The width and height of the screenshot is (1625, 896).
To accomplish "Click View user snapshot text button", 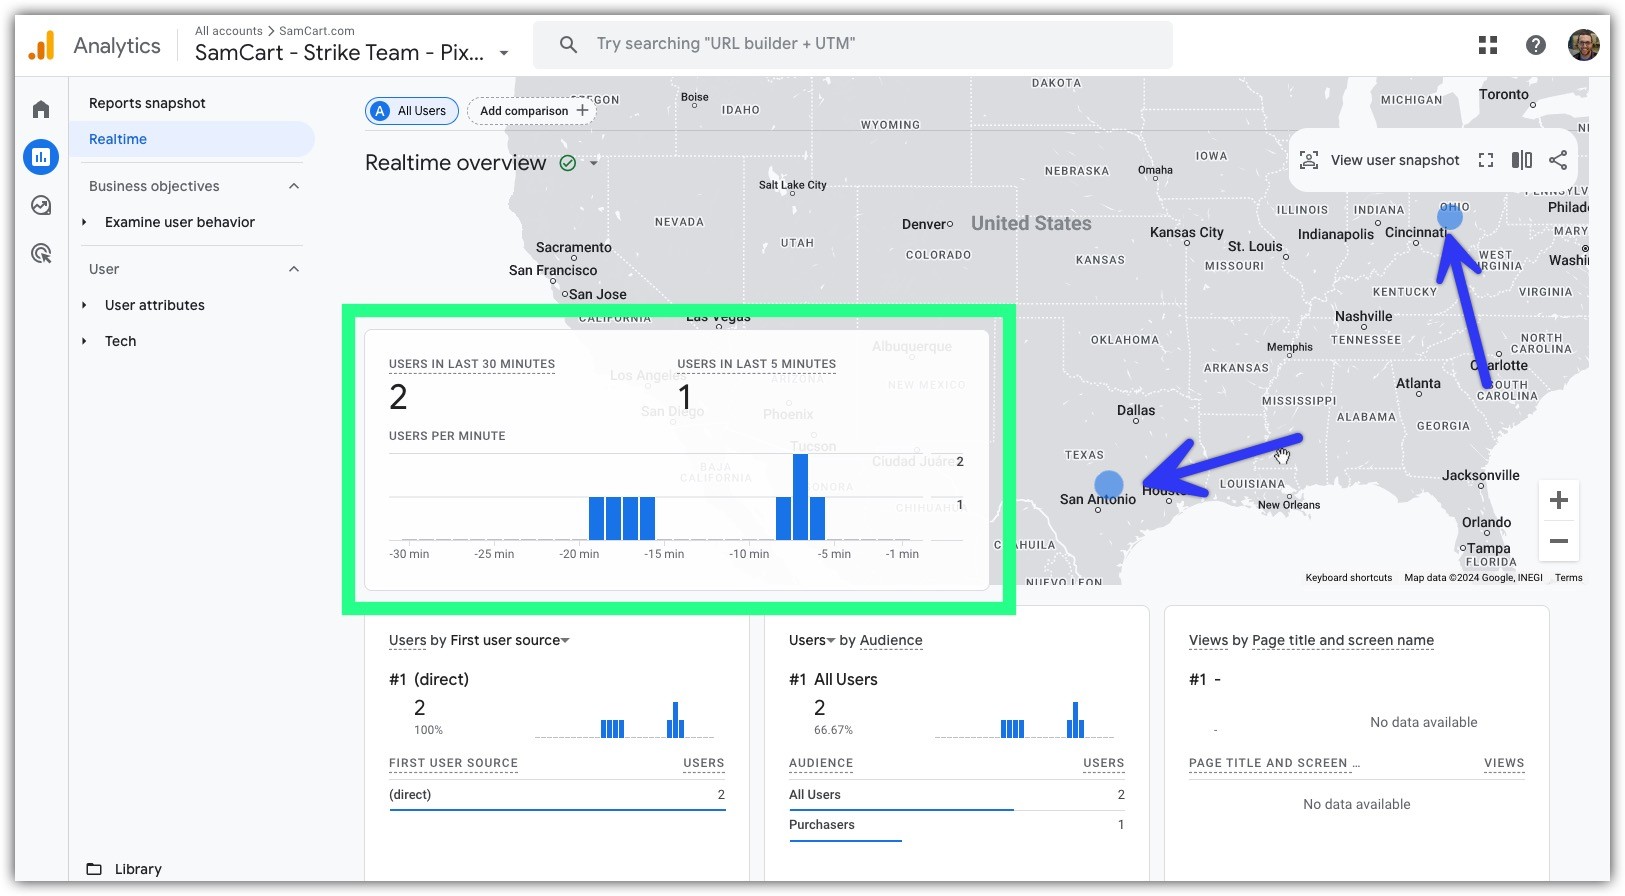I will (x=1395, y=160).
